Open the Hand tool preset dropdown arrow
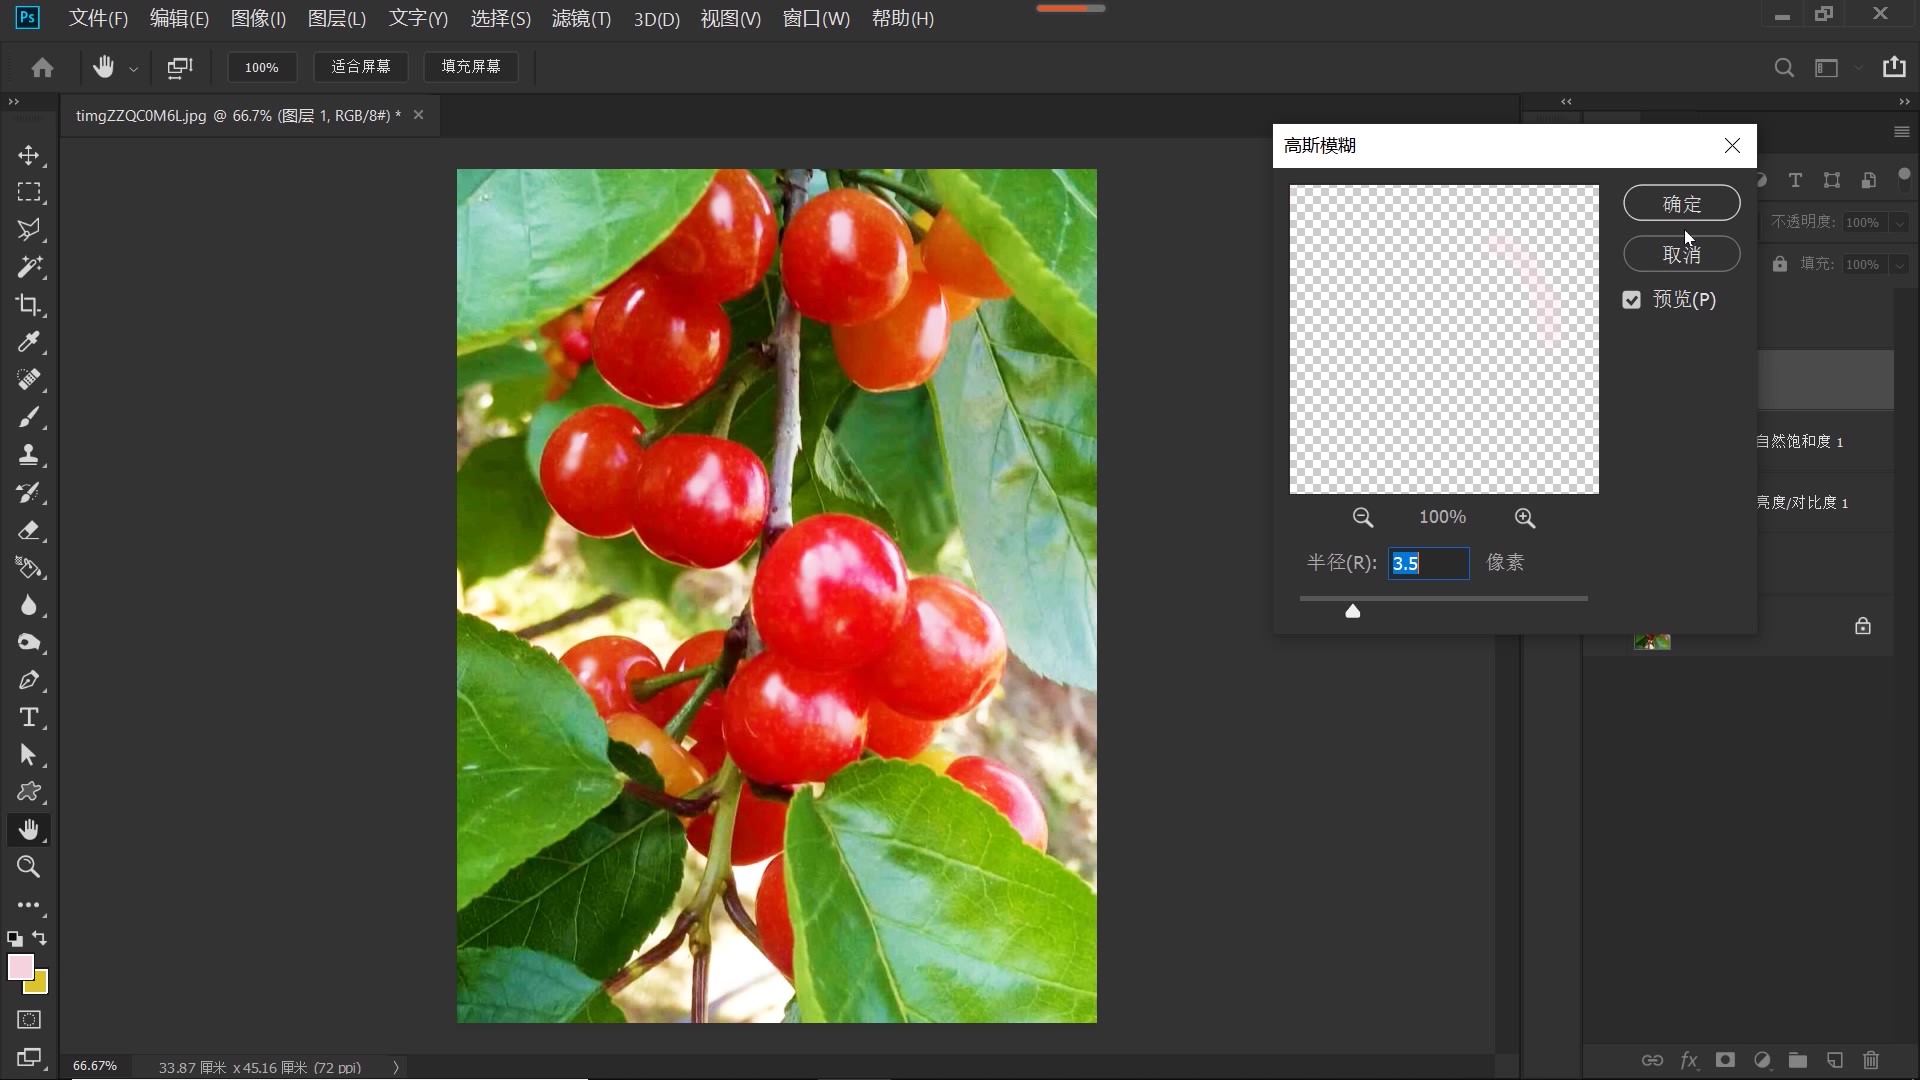Viewport: 1920px width, 1080px height. tap(133, 69)
